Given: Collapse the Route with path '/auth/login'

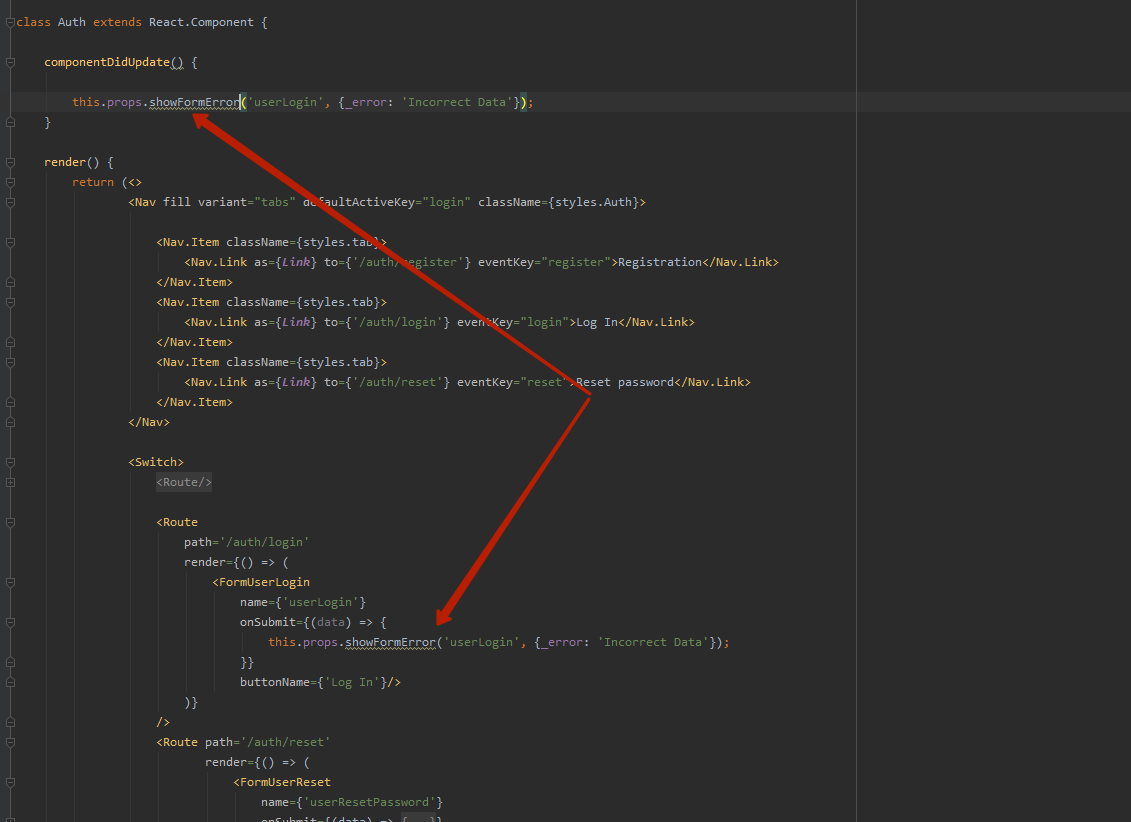Looking at the screenshot, I should pyautogui.click(x=10, y=522).
